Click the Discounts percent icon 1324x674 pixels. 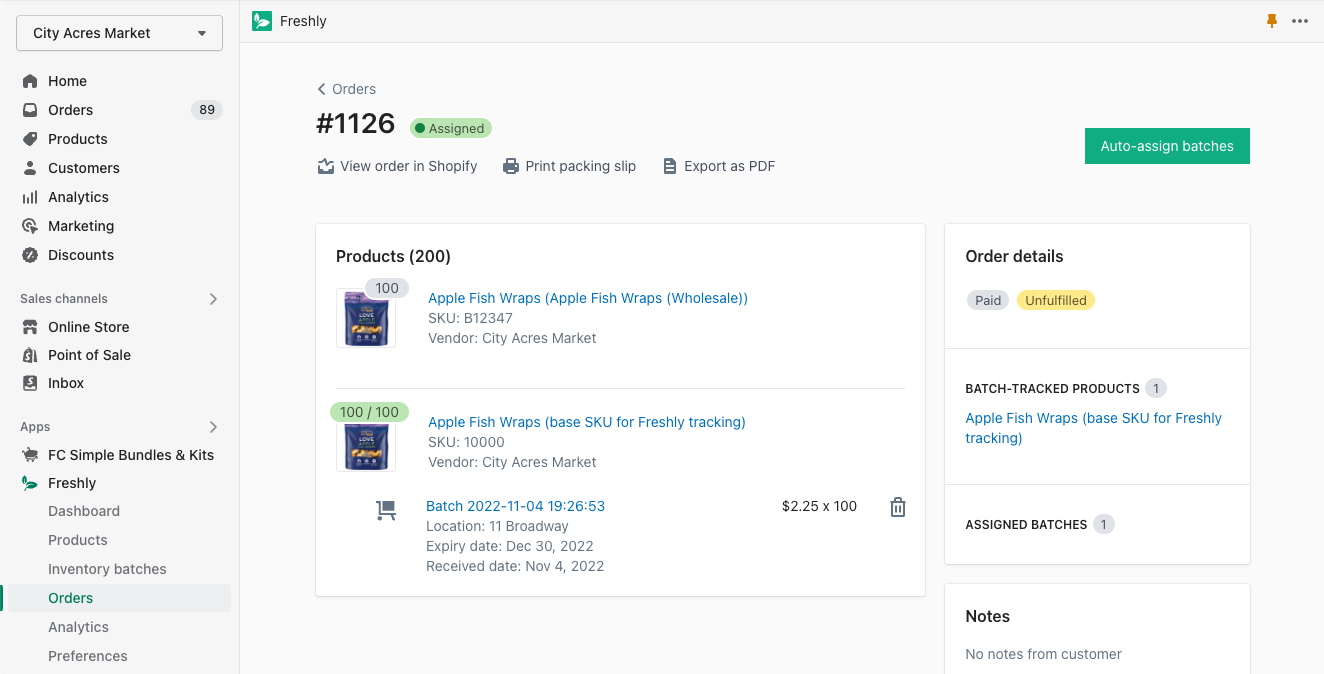tap(30, 255)
